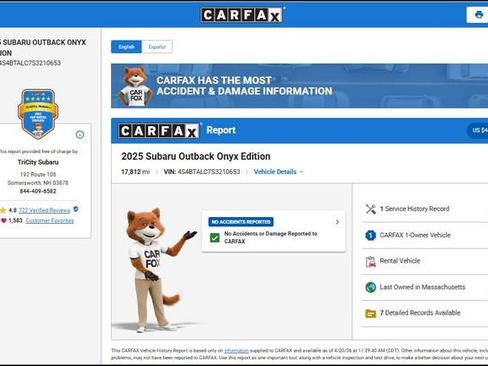Open the 1 Service History Record row
Screen dimensions: 488x366
point(425,209)
